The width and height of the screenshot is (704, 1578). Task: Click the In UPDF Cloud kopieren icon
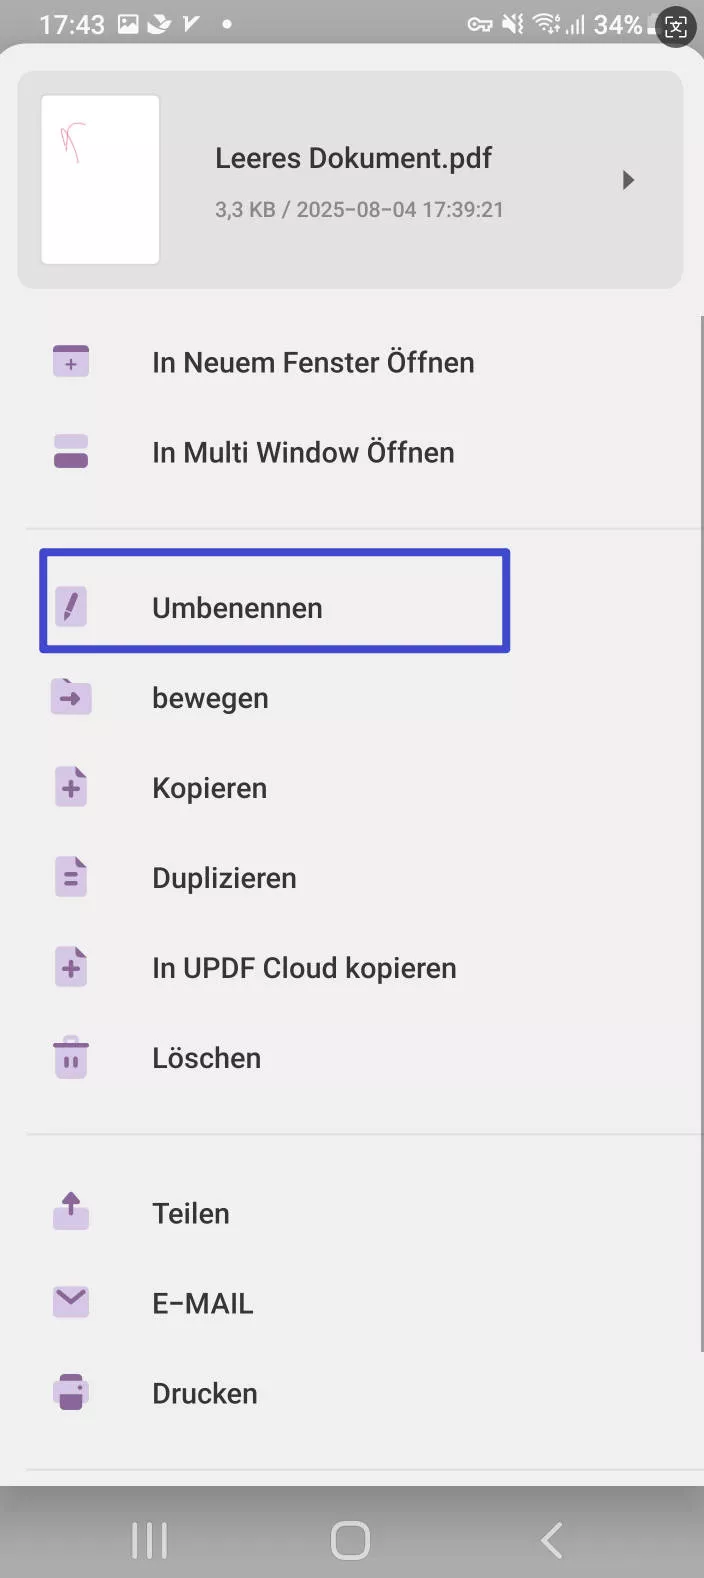[x=70, y=967]
